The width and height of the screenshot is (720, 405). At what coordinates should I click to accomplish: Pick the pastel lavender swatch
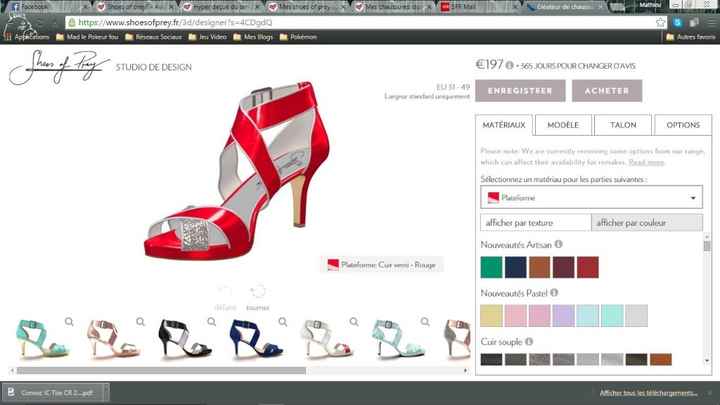pos(563,315)
